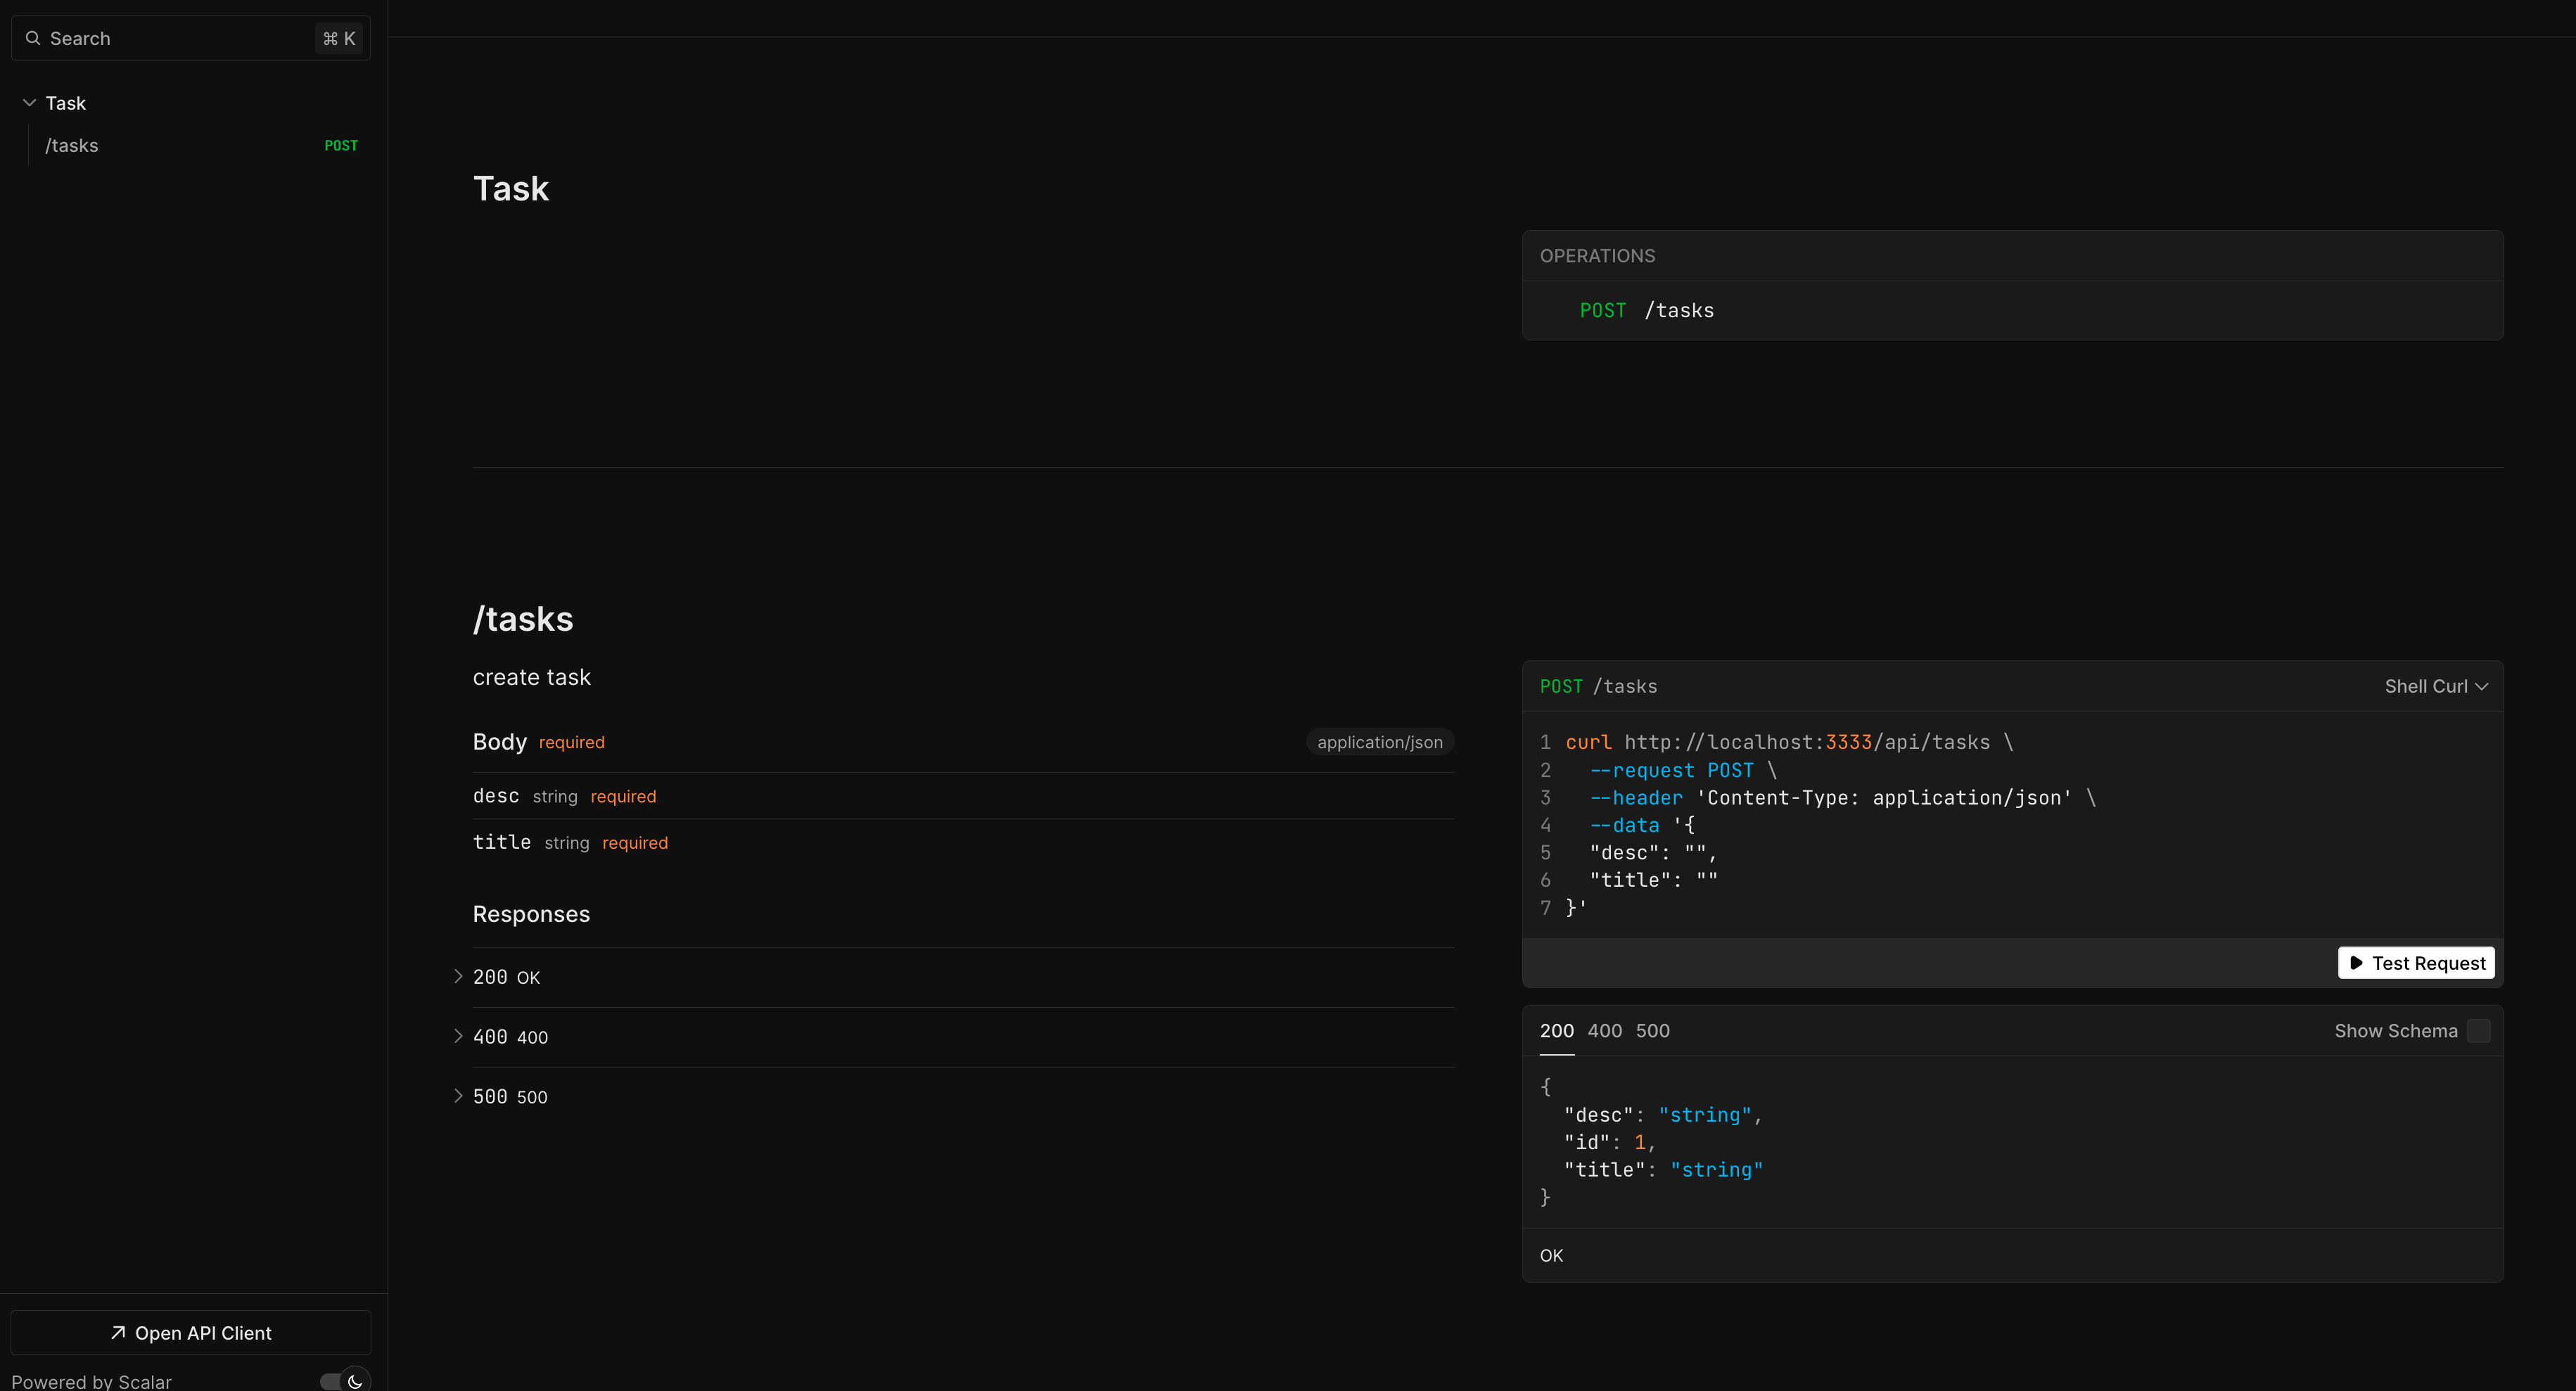Click the arrow icon beside Open API Client
The height and width of the screenshot is (1391, 2576).
(x=118, y=1332)
